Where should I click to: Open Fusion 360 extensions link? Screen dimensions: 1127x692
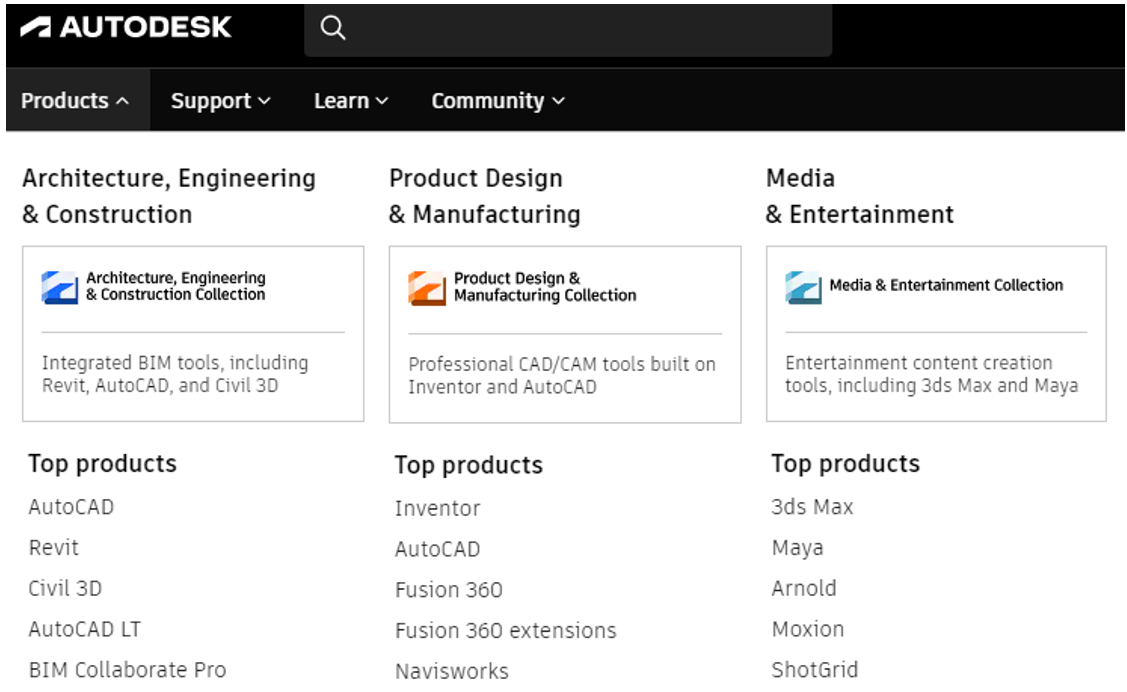[x=505, y=631]
